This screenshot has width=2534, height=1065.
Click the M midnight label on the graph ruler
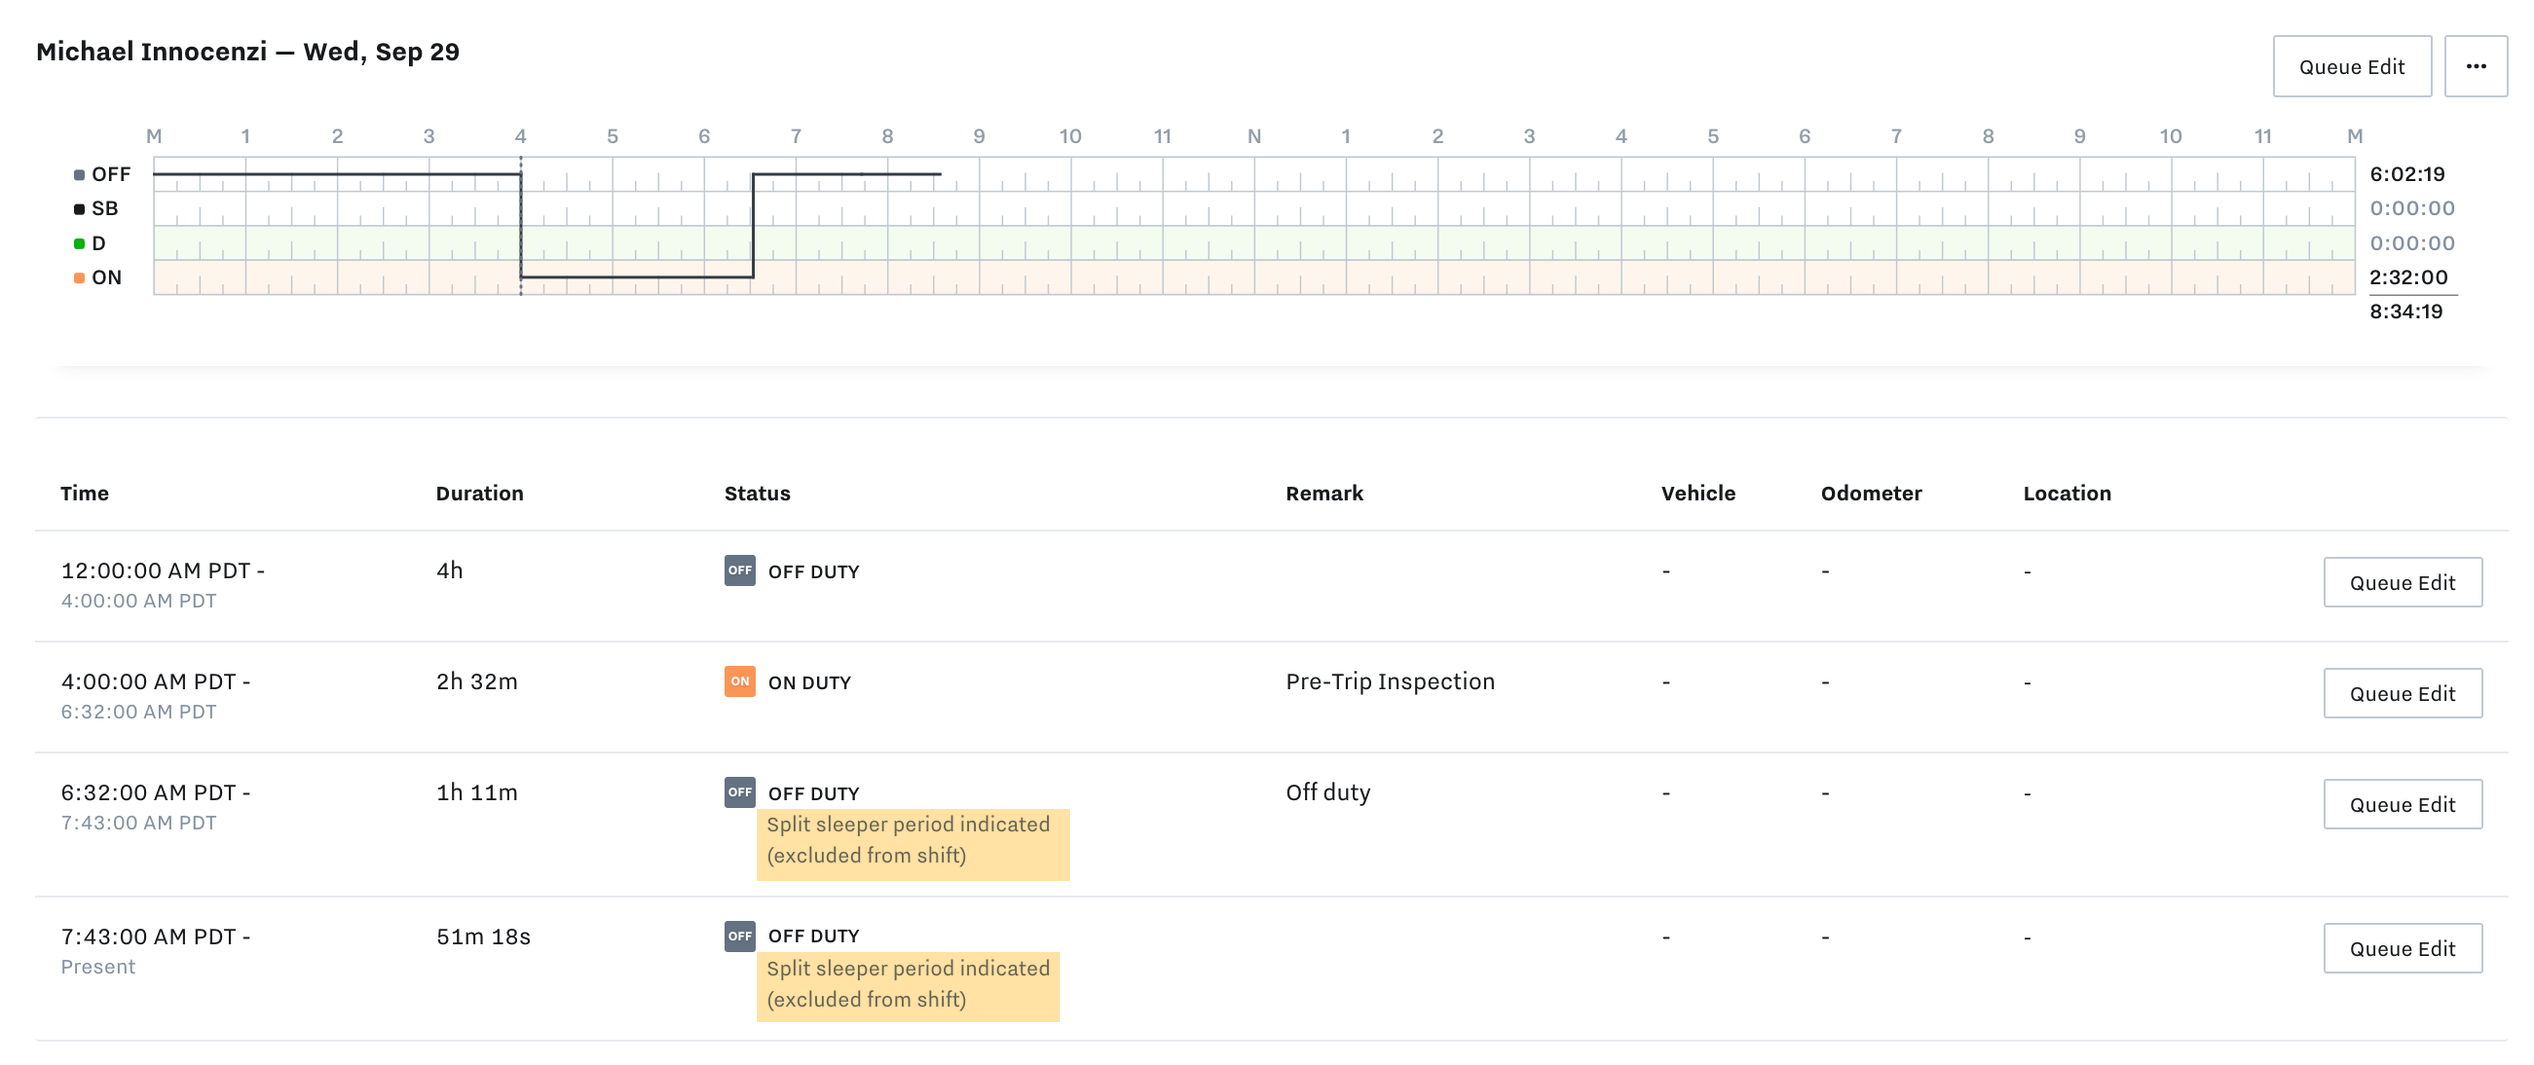(x=154, y=136)
